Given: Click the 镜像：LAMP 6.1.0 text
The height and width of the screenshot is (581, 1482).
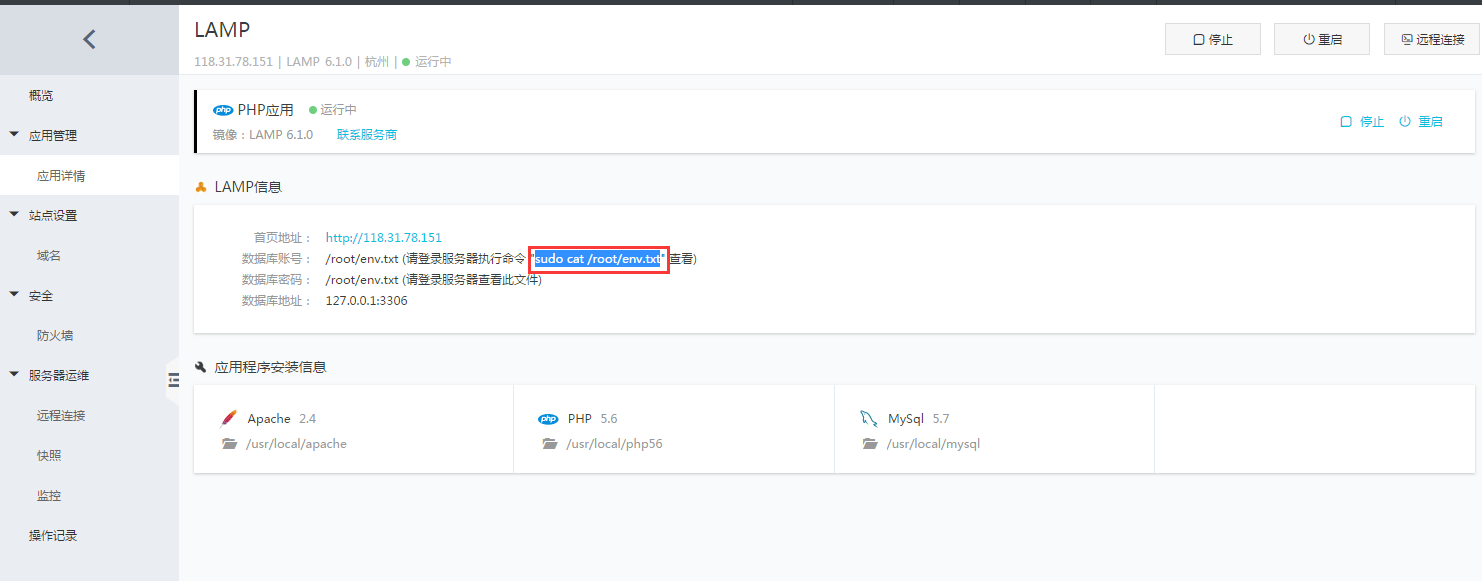Looking at the screenshot, I should 263,135.
